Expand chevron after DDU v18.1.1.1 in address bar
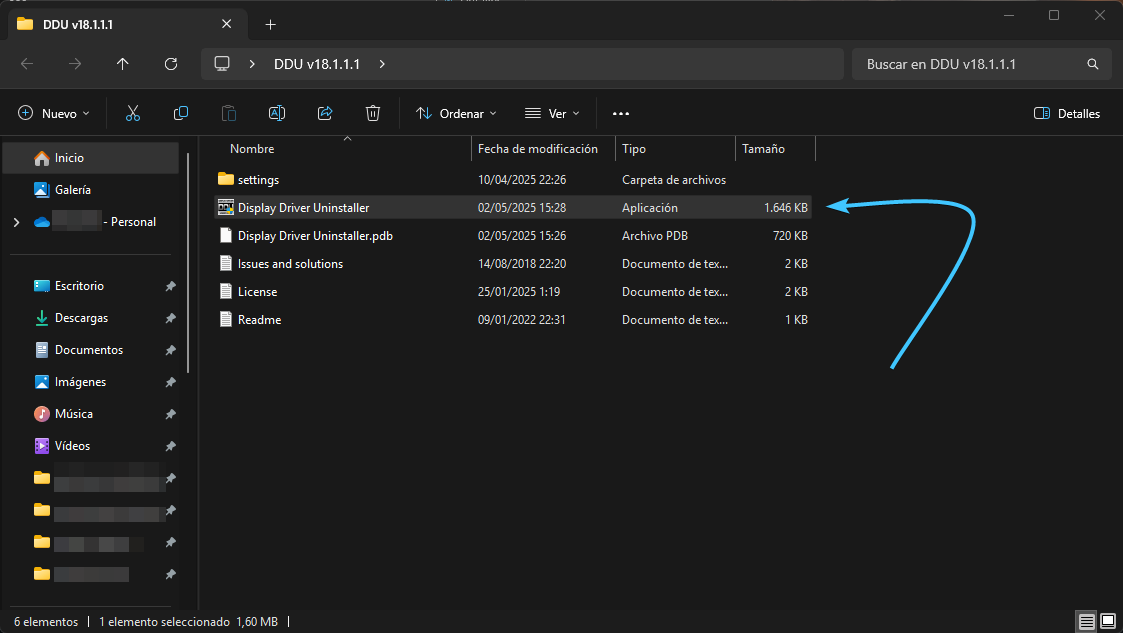Image resolution: width=1123 pixels, height=633 pixels. click(x=382, y=64)
